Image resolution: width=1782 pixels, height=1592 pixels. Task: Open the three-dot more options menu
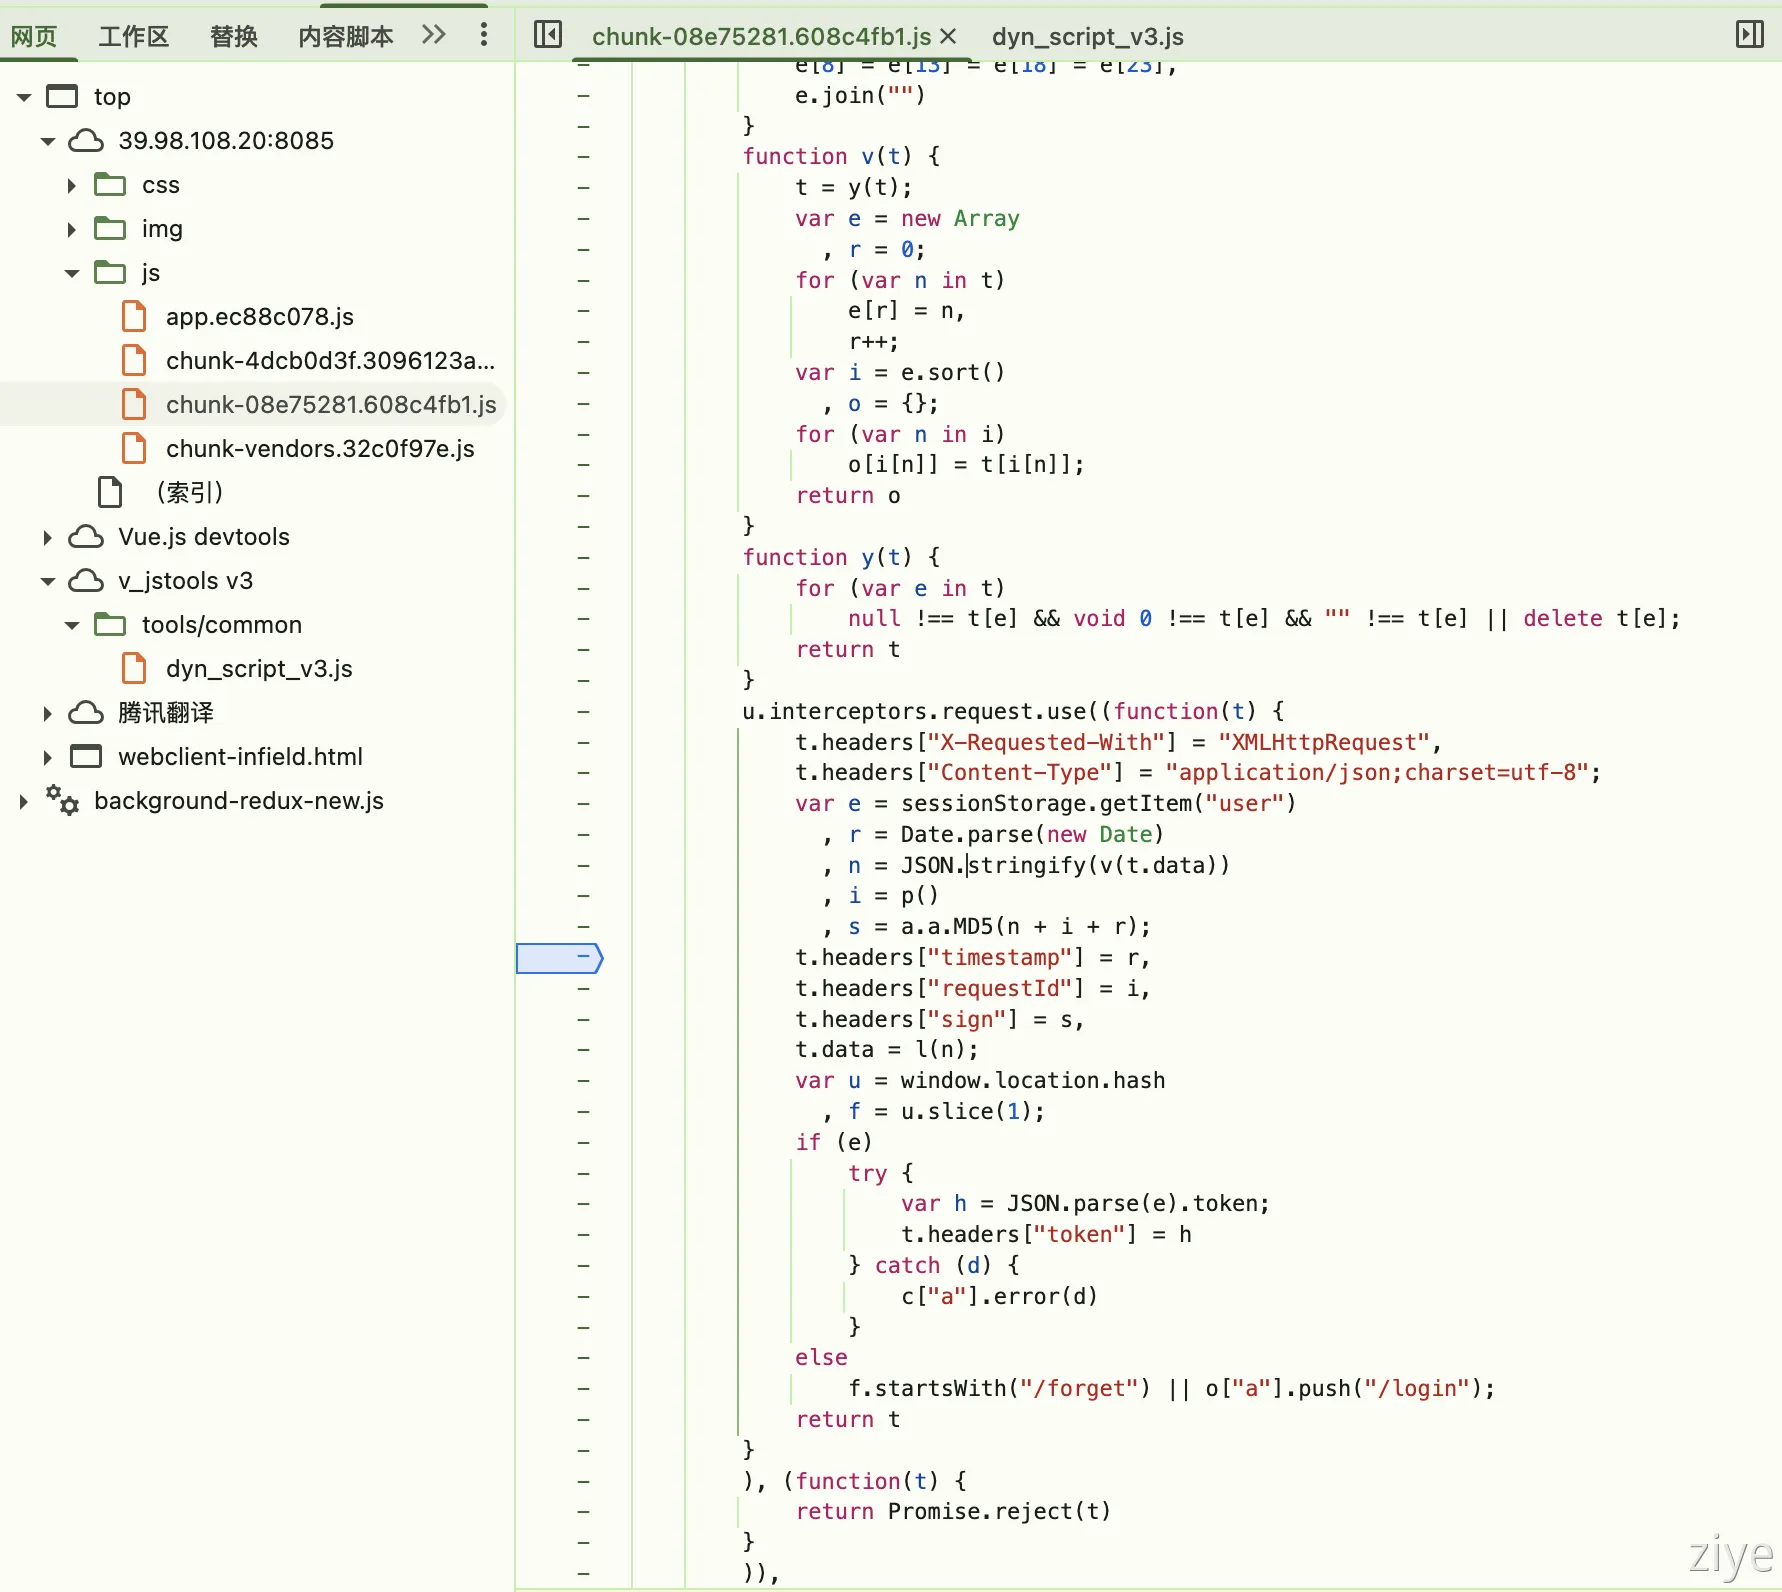click(x=484, y=35)
